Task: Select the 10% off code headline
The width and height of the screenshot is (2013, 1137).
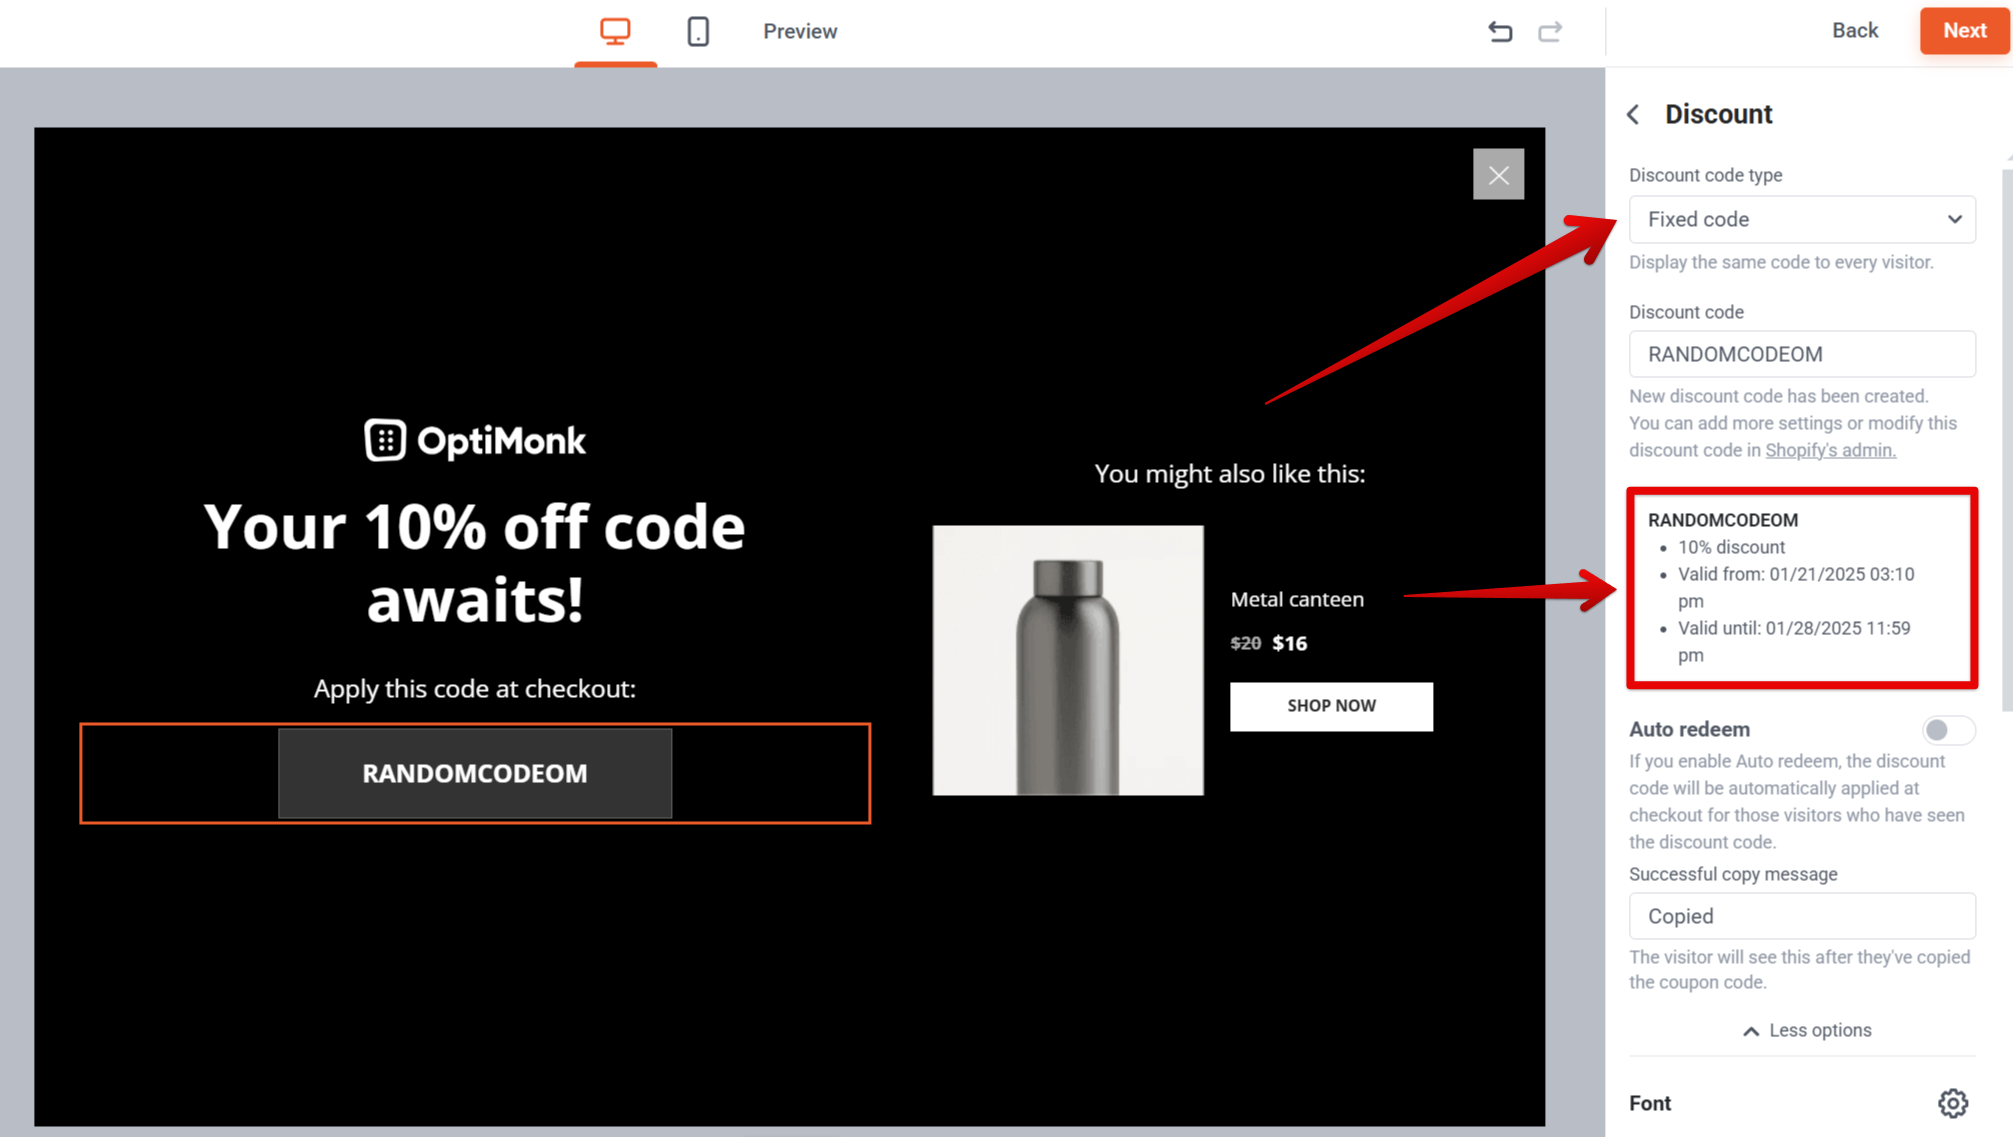Action: (x=475, y=562)
